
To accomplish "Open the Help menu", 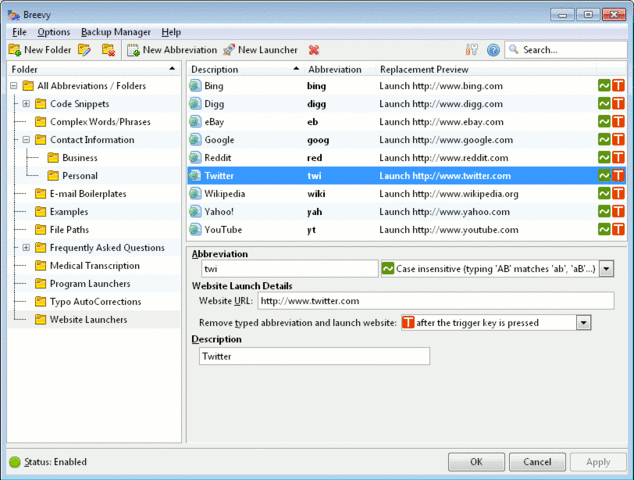I will (171, 32).
